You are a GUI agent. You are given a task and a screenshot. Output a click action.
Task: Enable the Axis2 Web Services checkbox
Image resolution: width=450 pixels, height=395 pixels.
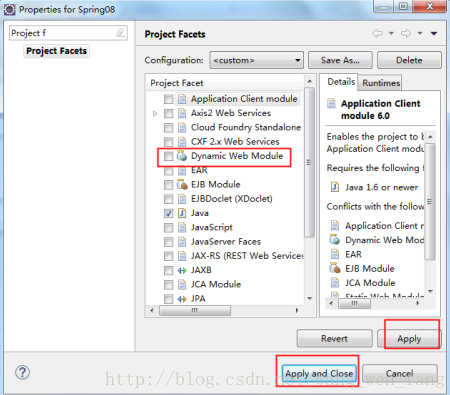click(x=169, y=113)
